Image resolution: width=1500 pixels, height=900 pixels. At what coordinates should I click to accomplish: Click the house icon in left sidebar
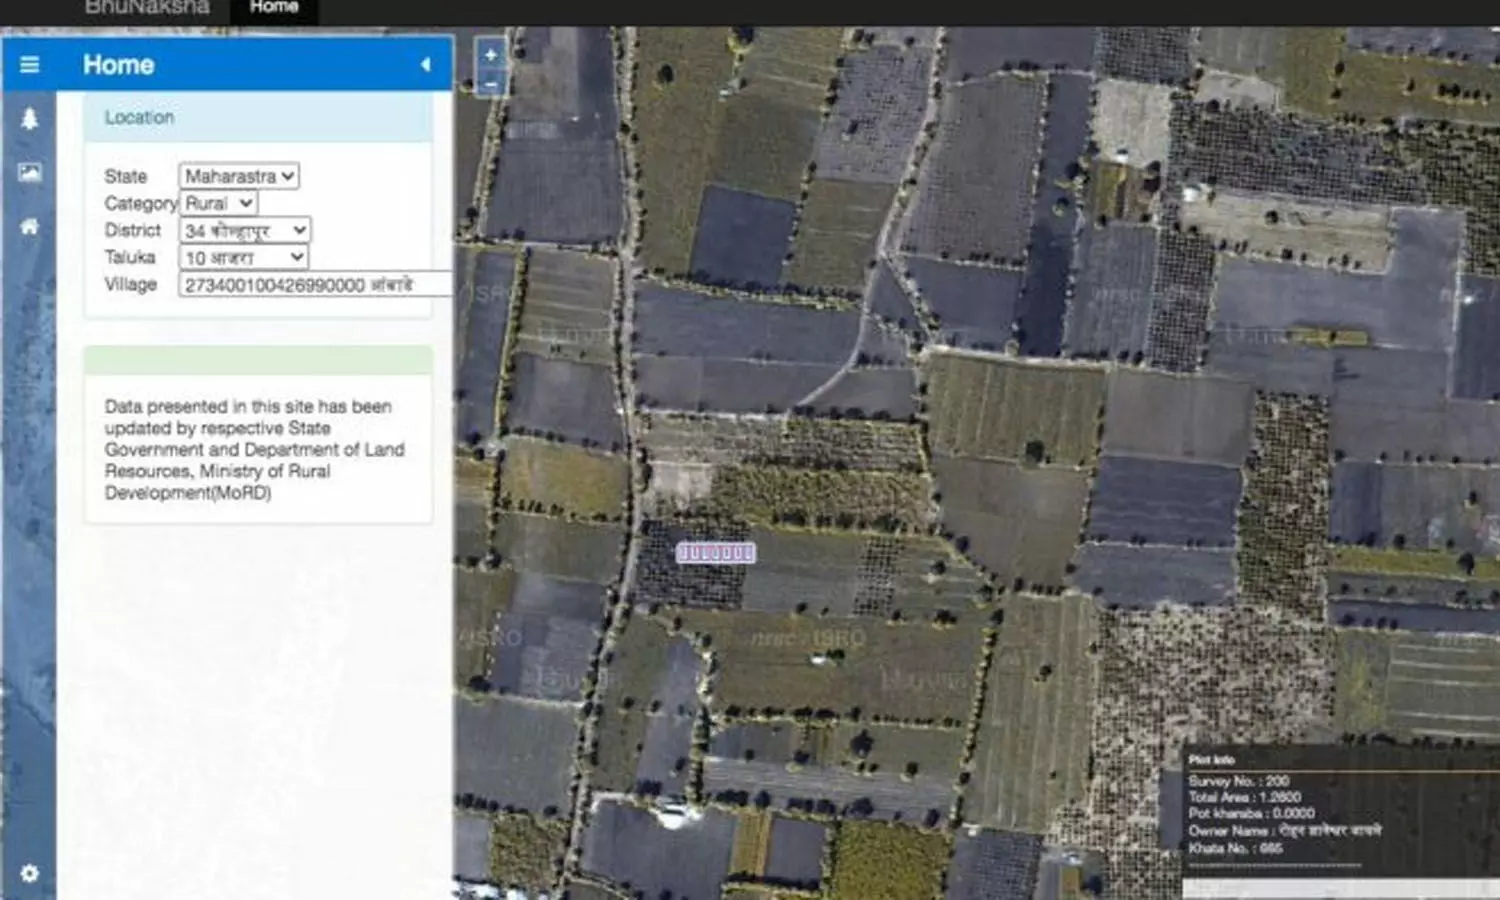coord(29,227)
